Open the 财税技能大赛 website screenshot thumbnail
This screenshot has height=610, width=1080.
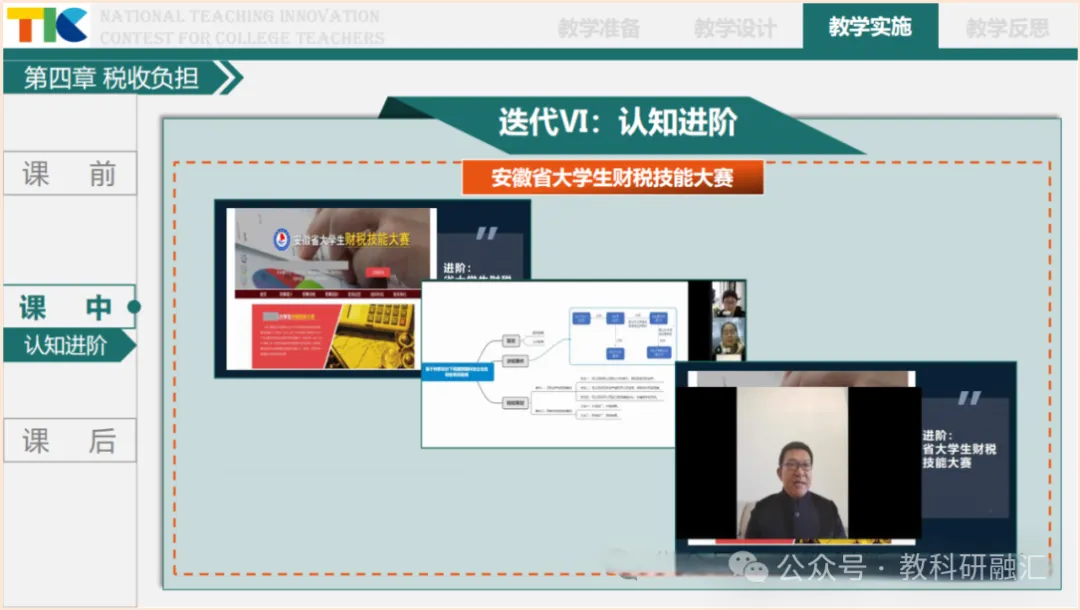click(331, 288)
